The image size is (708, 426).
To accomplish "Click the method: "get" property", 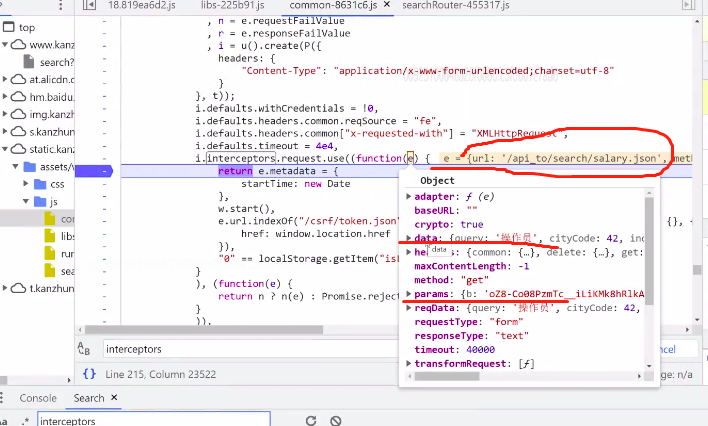I will click(x=452, y=280).
